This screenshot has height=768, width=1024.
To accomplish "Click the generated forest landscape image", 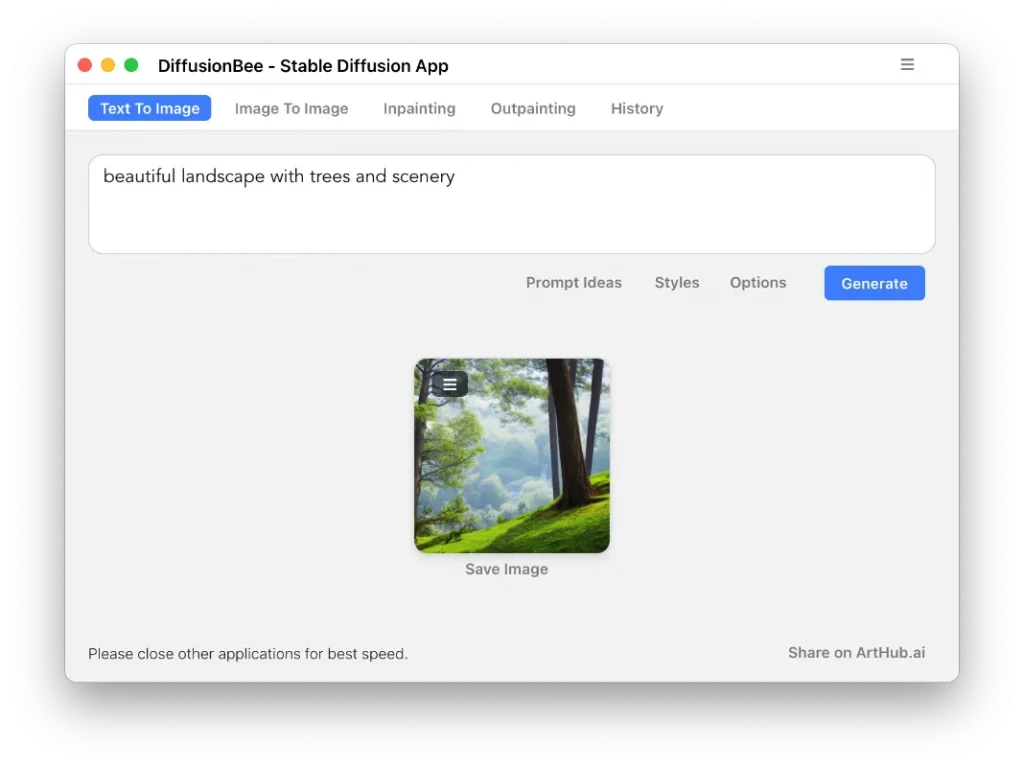I will (x=512, y=470).
